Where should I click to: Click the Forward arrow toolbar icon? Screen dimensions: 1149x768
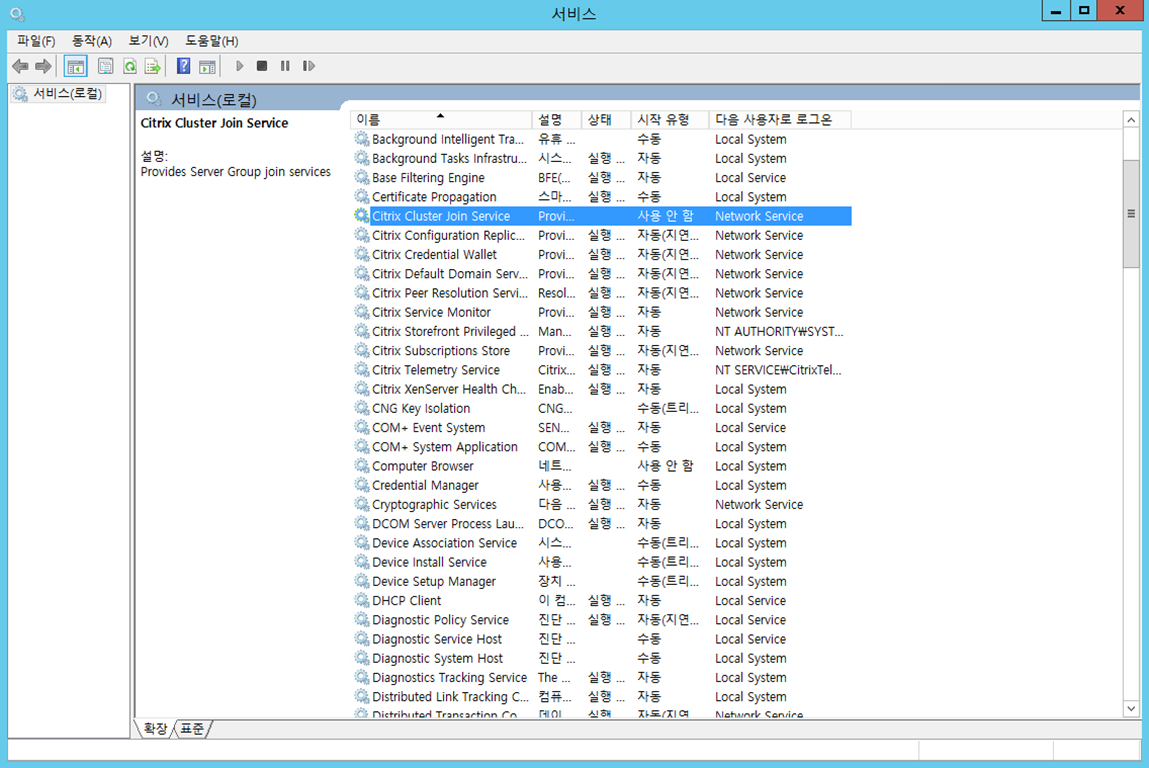(43, 67)
